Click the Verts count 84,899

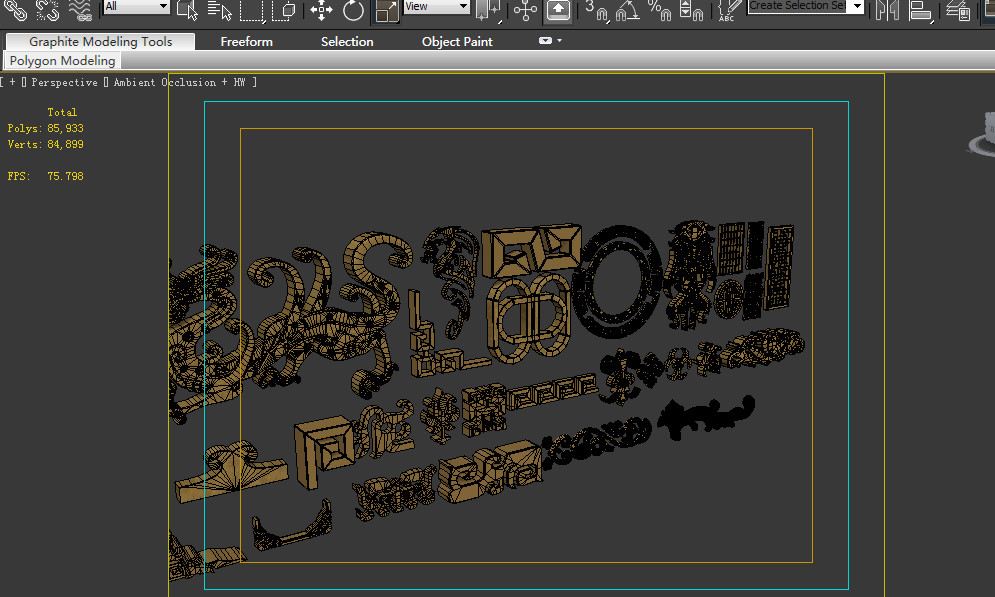(65, 144)
